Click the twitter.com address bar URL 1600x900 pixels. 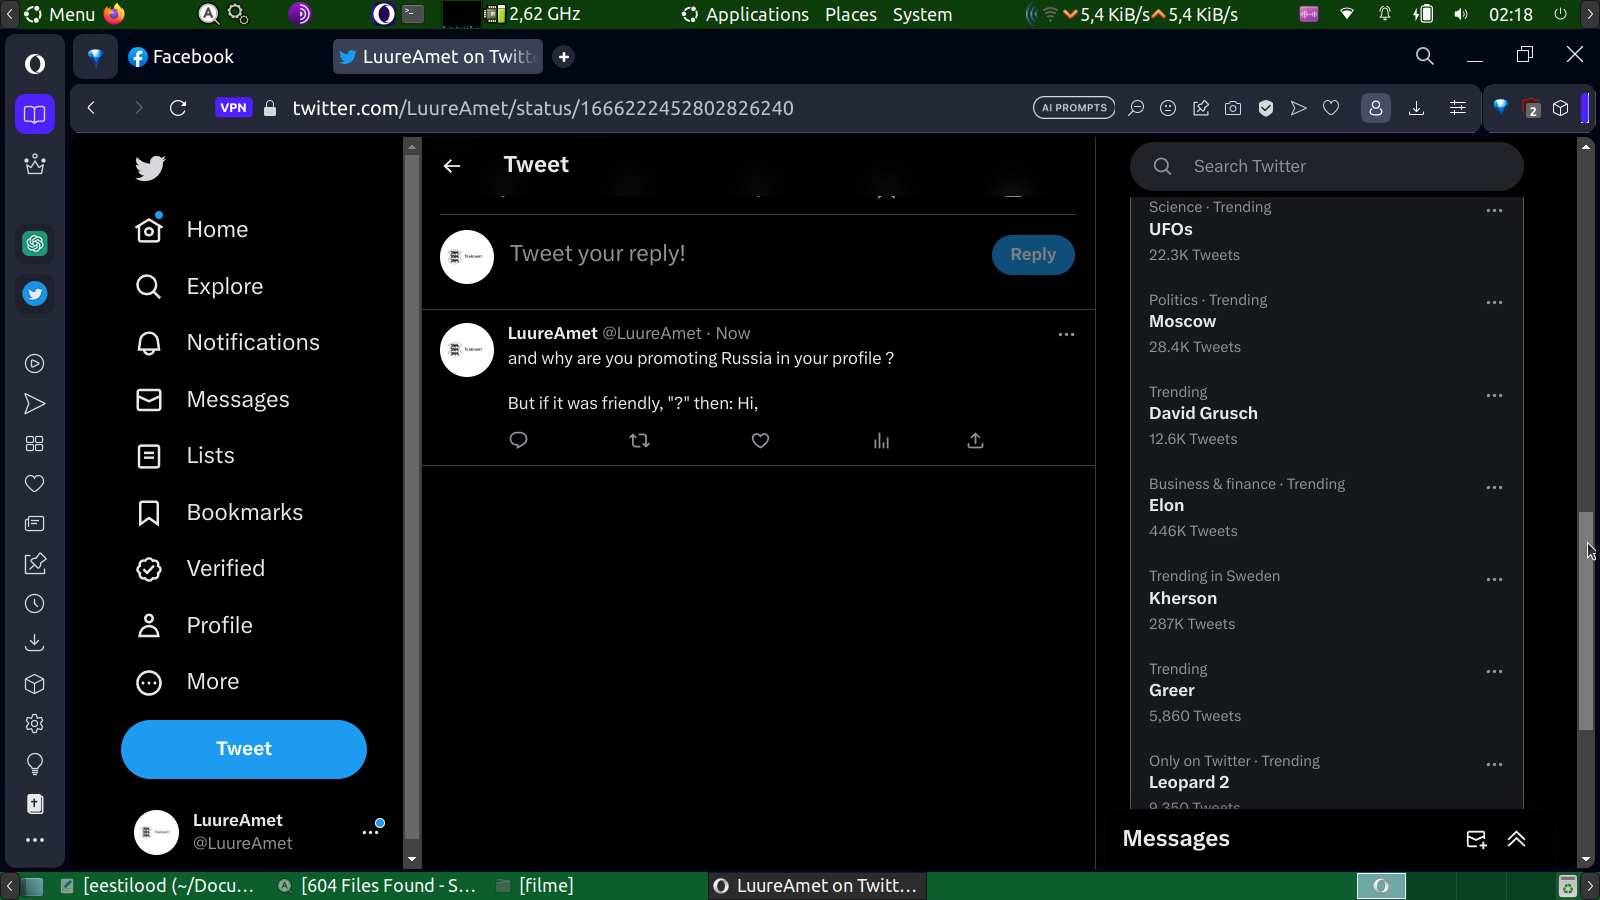pyautogui.click(x=543, y=108)
